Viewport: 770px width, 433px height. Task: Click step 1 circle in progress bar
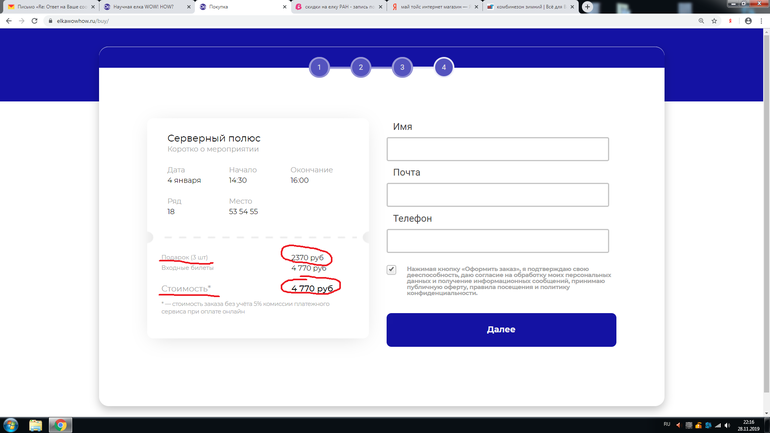pos(318,68)
